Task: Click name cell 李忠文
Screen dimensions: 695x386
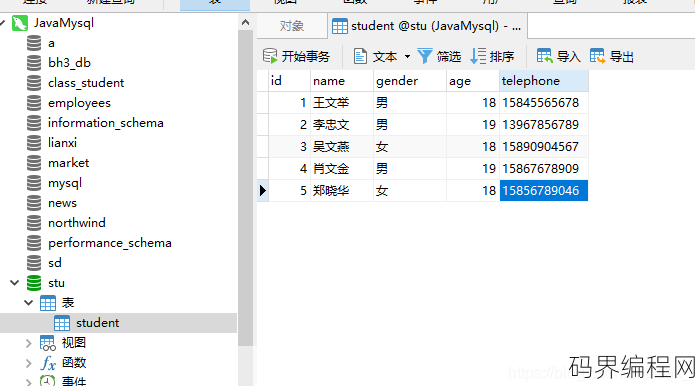Action: tap(342, 125)
